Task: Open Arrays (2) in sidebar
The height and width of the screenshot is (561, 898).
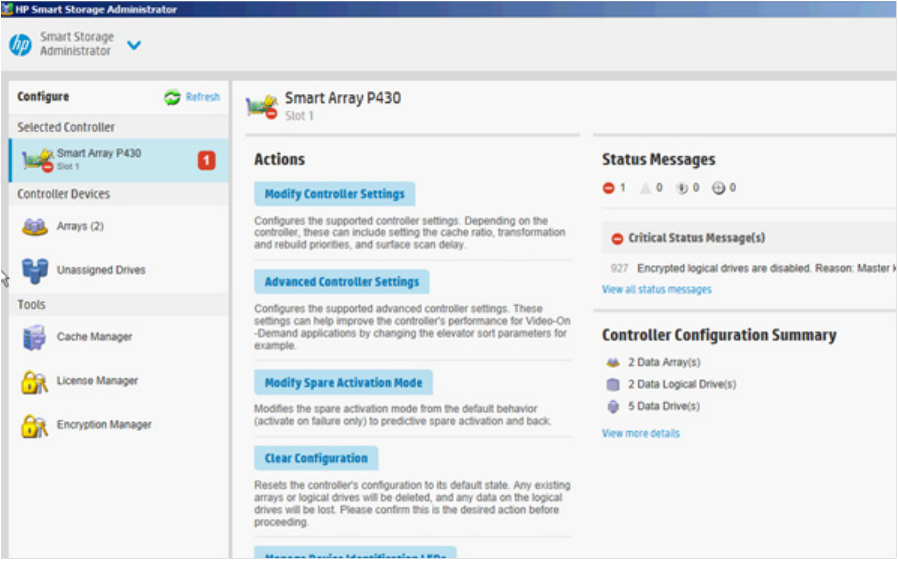Action: click(80, 226)
